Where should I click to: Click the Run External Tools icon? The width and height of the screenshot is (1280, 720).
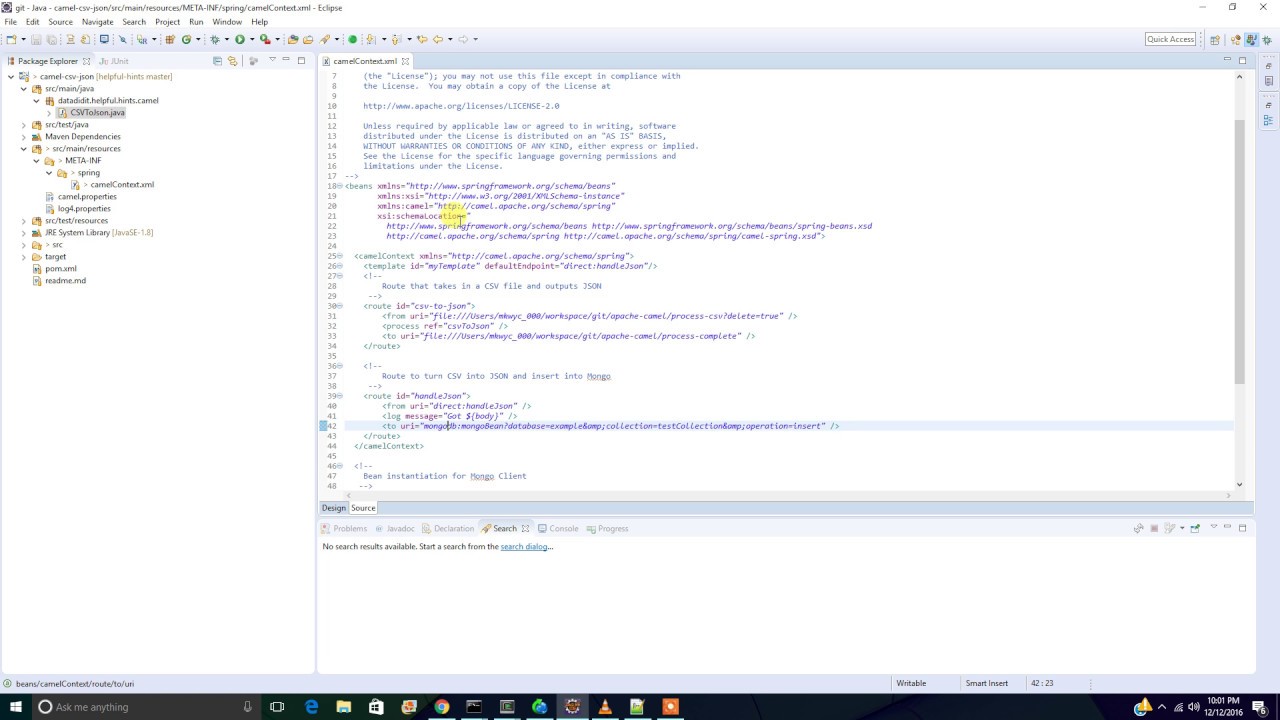265,39
